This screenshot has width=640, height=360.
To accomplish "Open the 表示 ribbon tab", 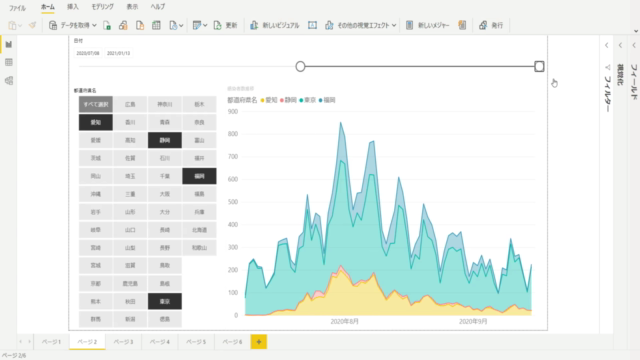I will click(x=132, y=7).
